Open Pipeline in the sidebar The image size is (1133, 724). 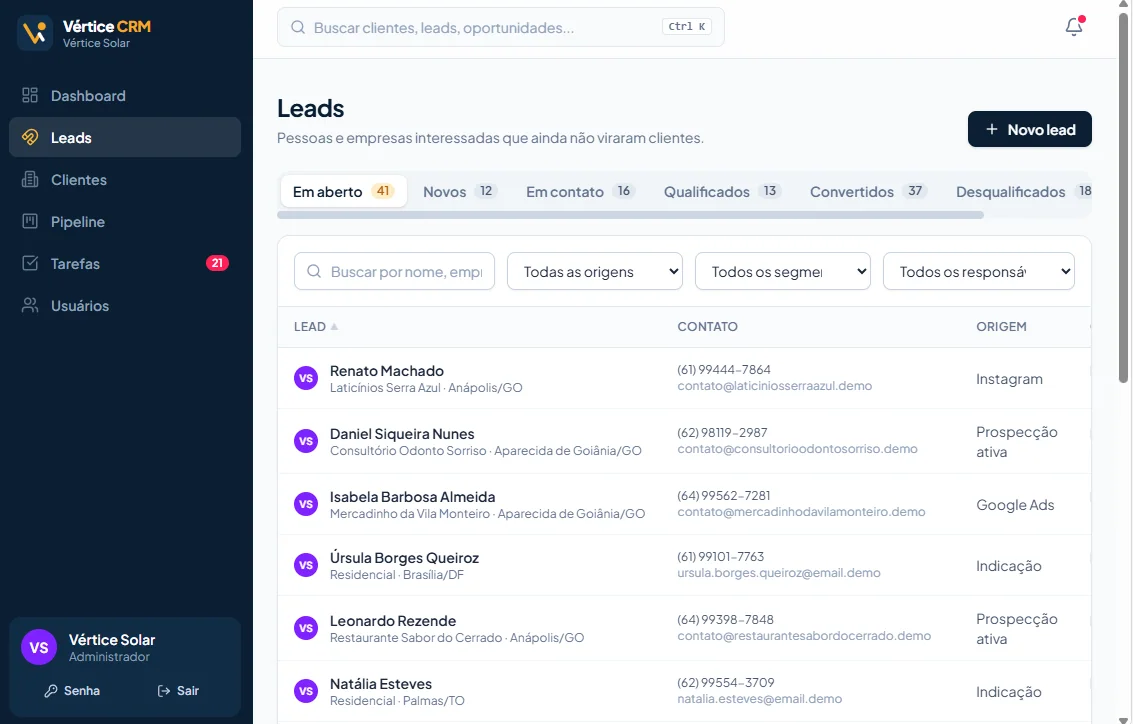125,221
